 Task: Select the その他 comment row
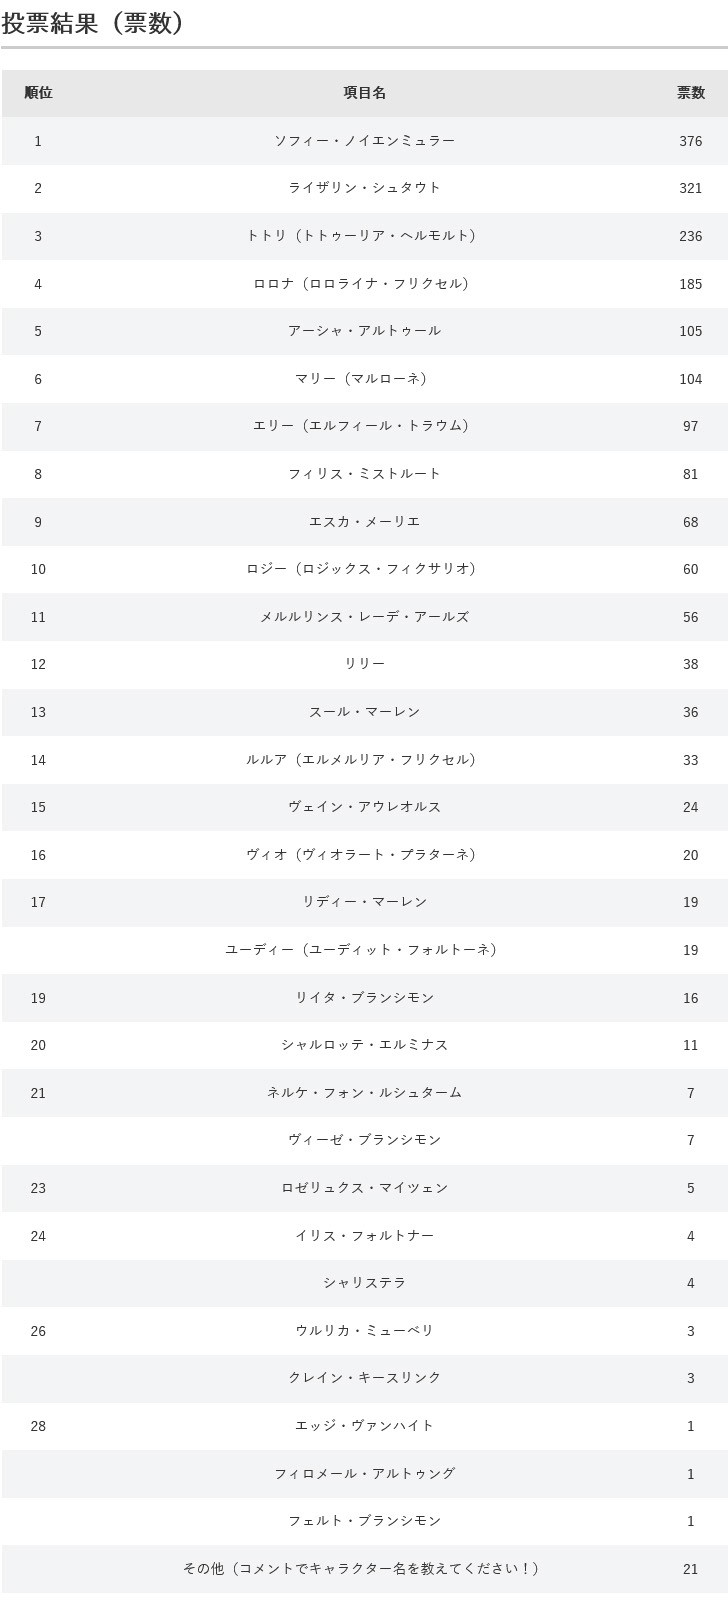click(x=365, y=1569)
